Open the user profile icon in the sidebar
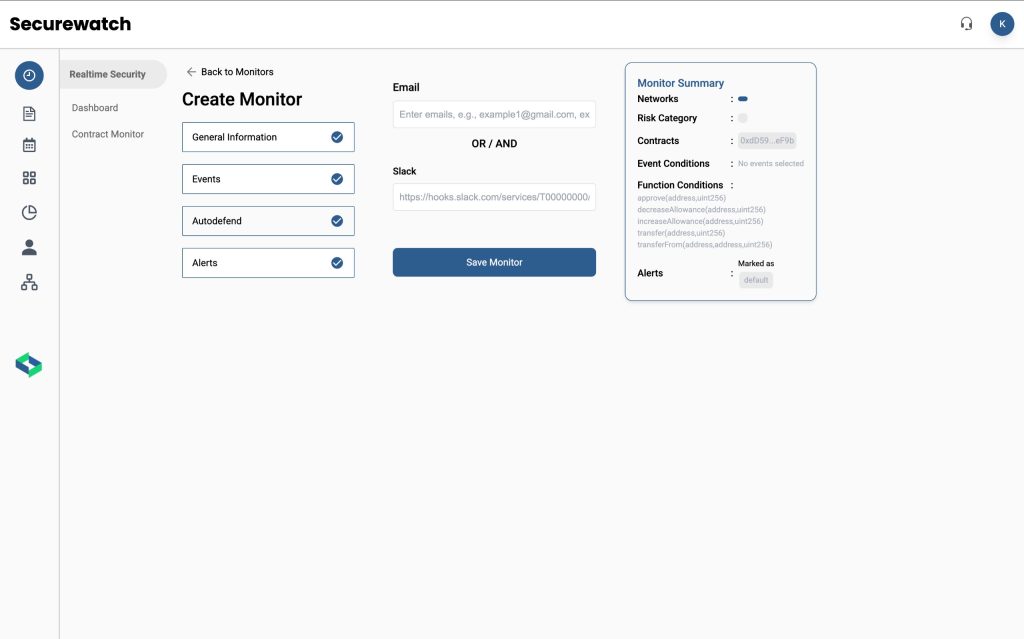The height and width of the screenshot is (639, 1024). point(29,247)
